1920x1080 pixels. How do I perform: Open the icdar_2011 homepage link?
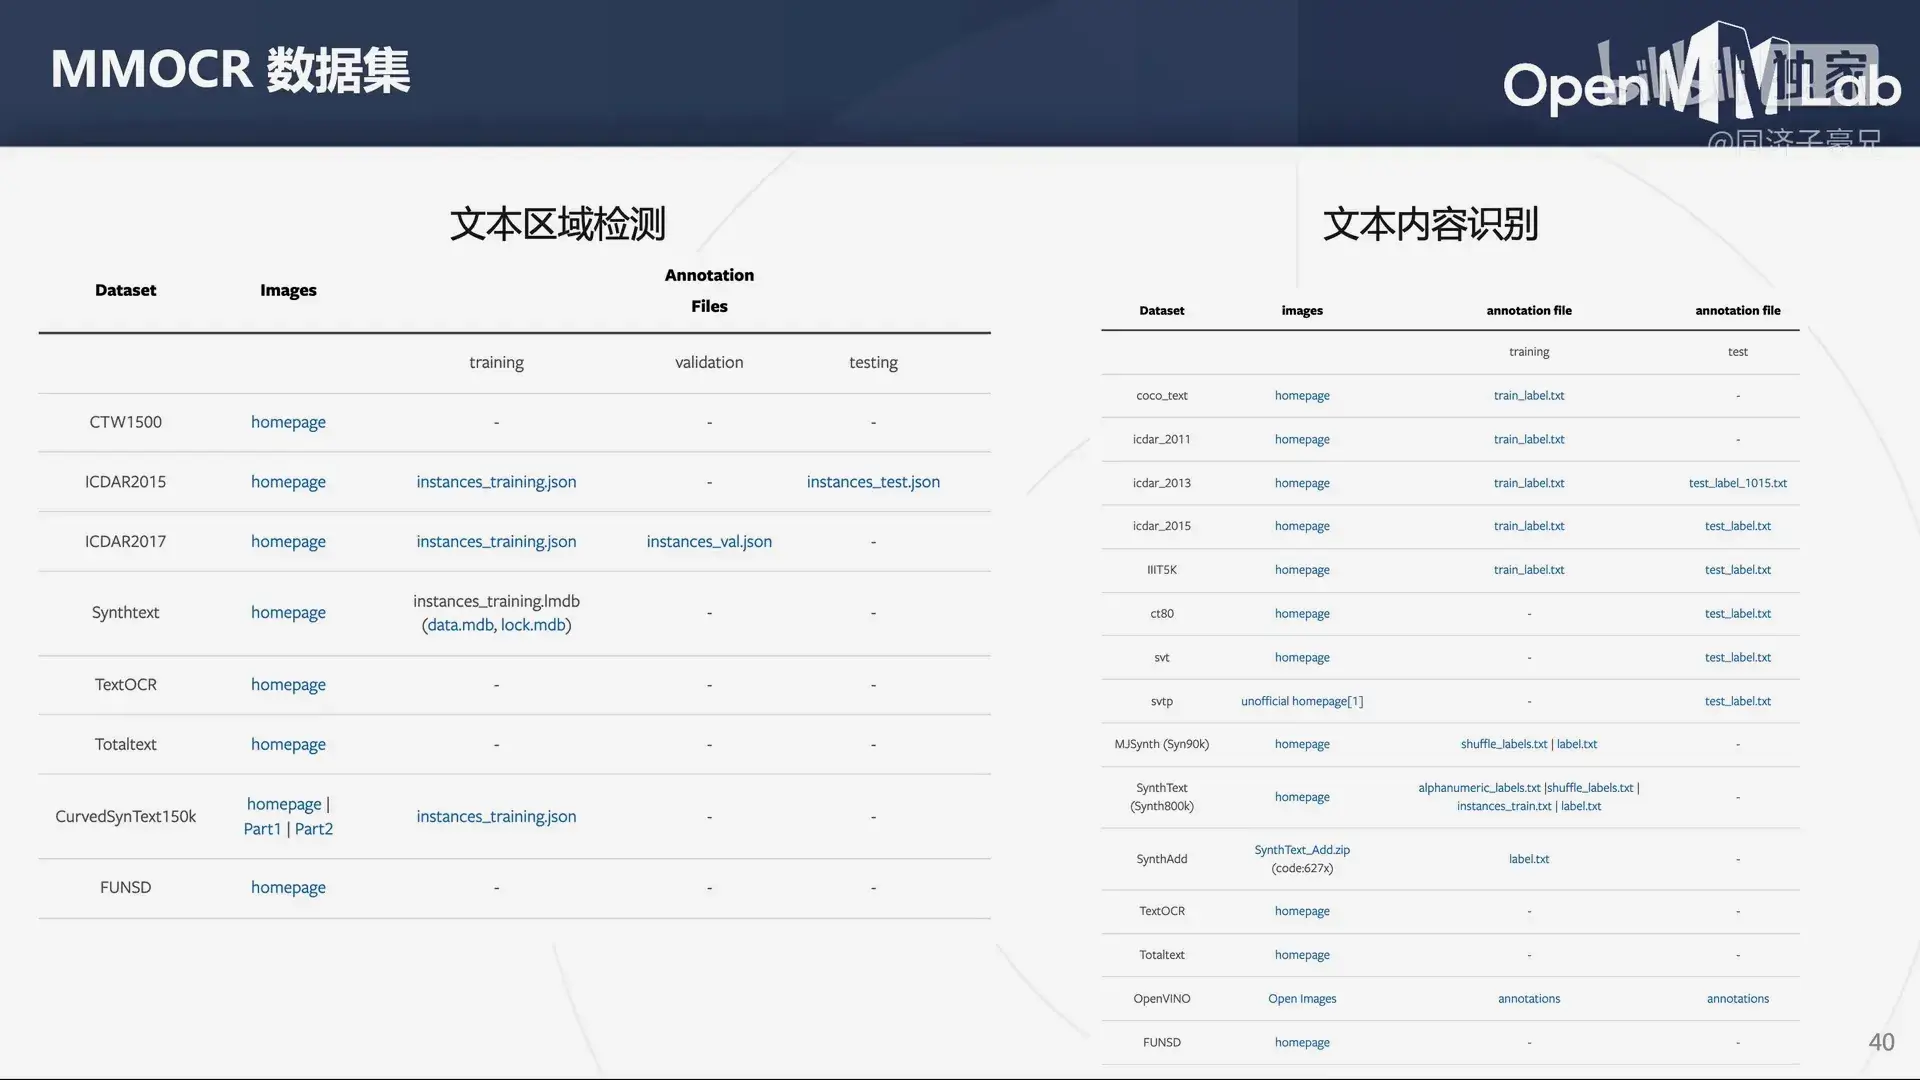point(1302,440)
